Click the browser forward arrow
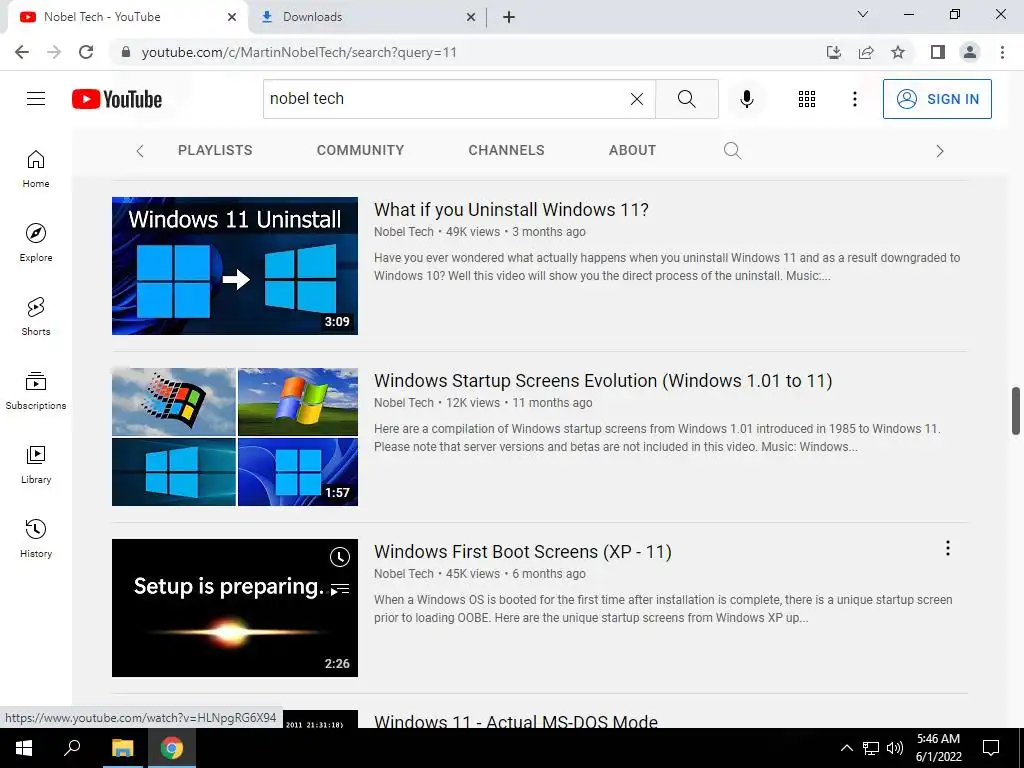1024x768 pixels. (54, 52)
